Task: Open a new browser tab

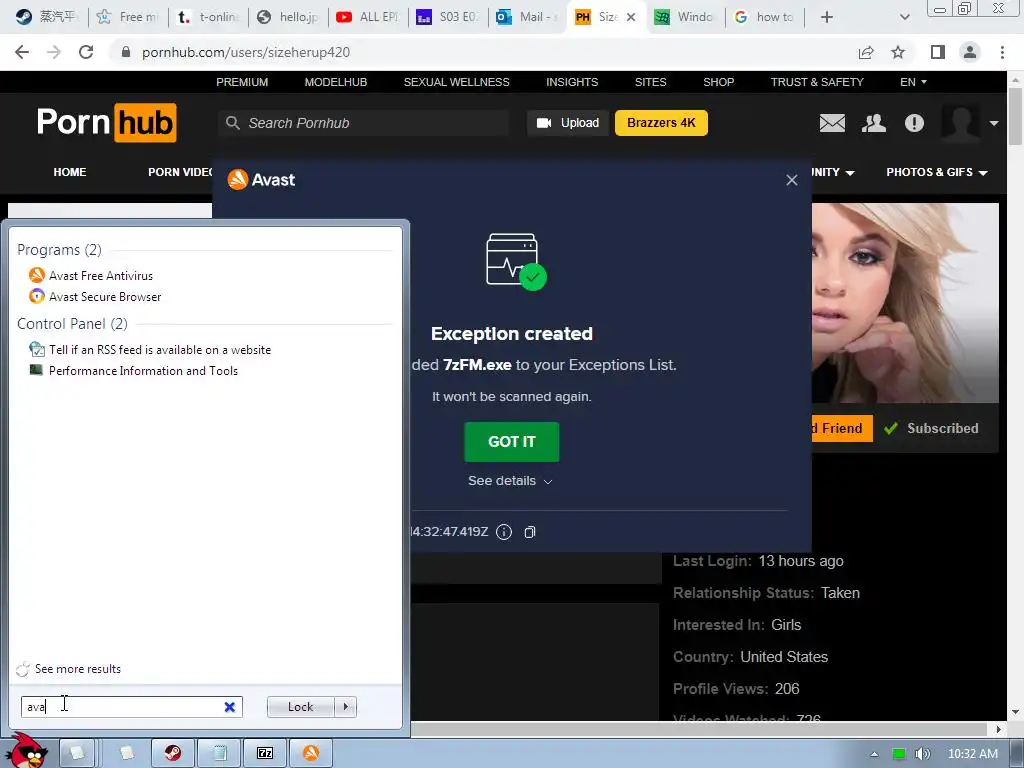Action: (x=826, y=17)
